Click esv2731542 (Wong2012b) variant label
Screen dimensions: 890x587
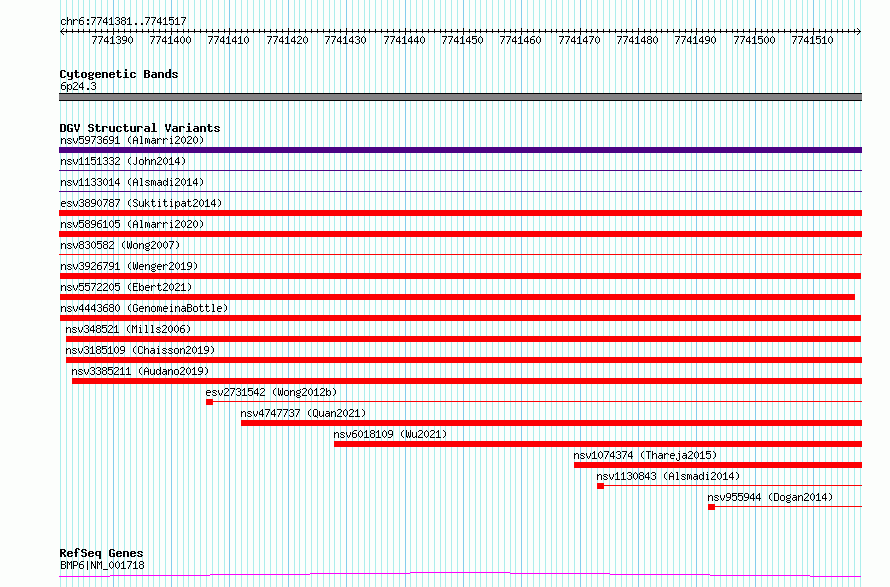click(x=271, y=392)
